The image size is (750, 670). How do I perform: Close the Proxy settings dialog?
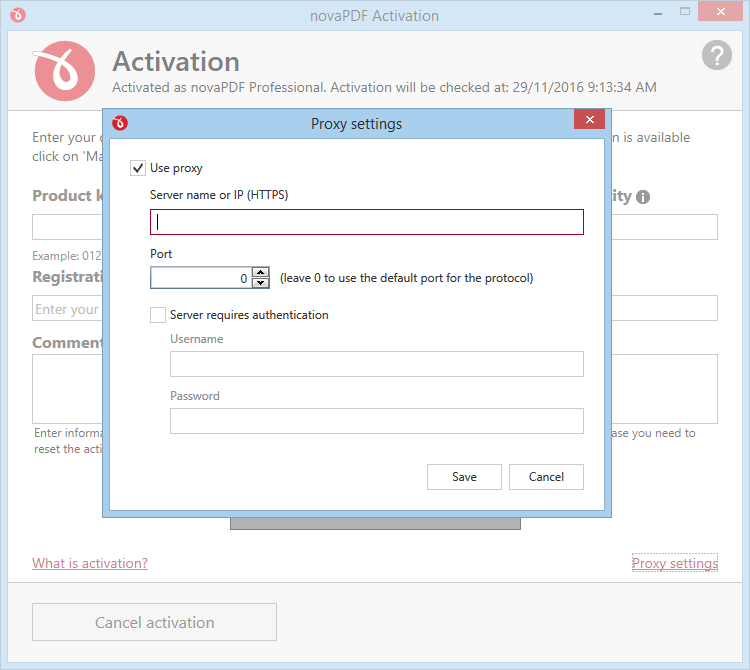pyautogui.click(x=589, y=120)
